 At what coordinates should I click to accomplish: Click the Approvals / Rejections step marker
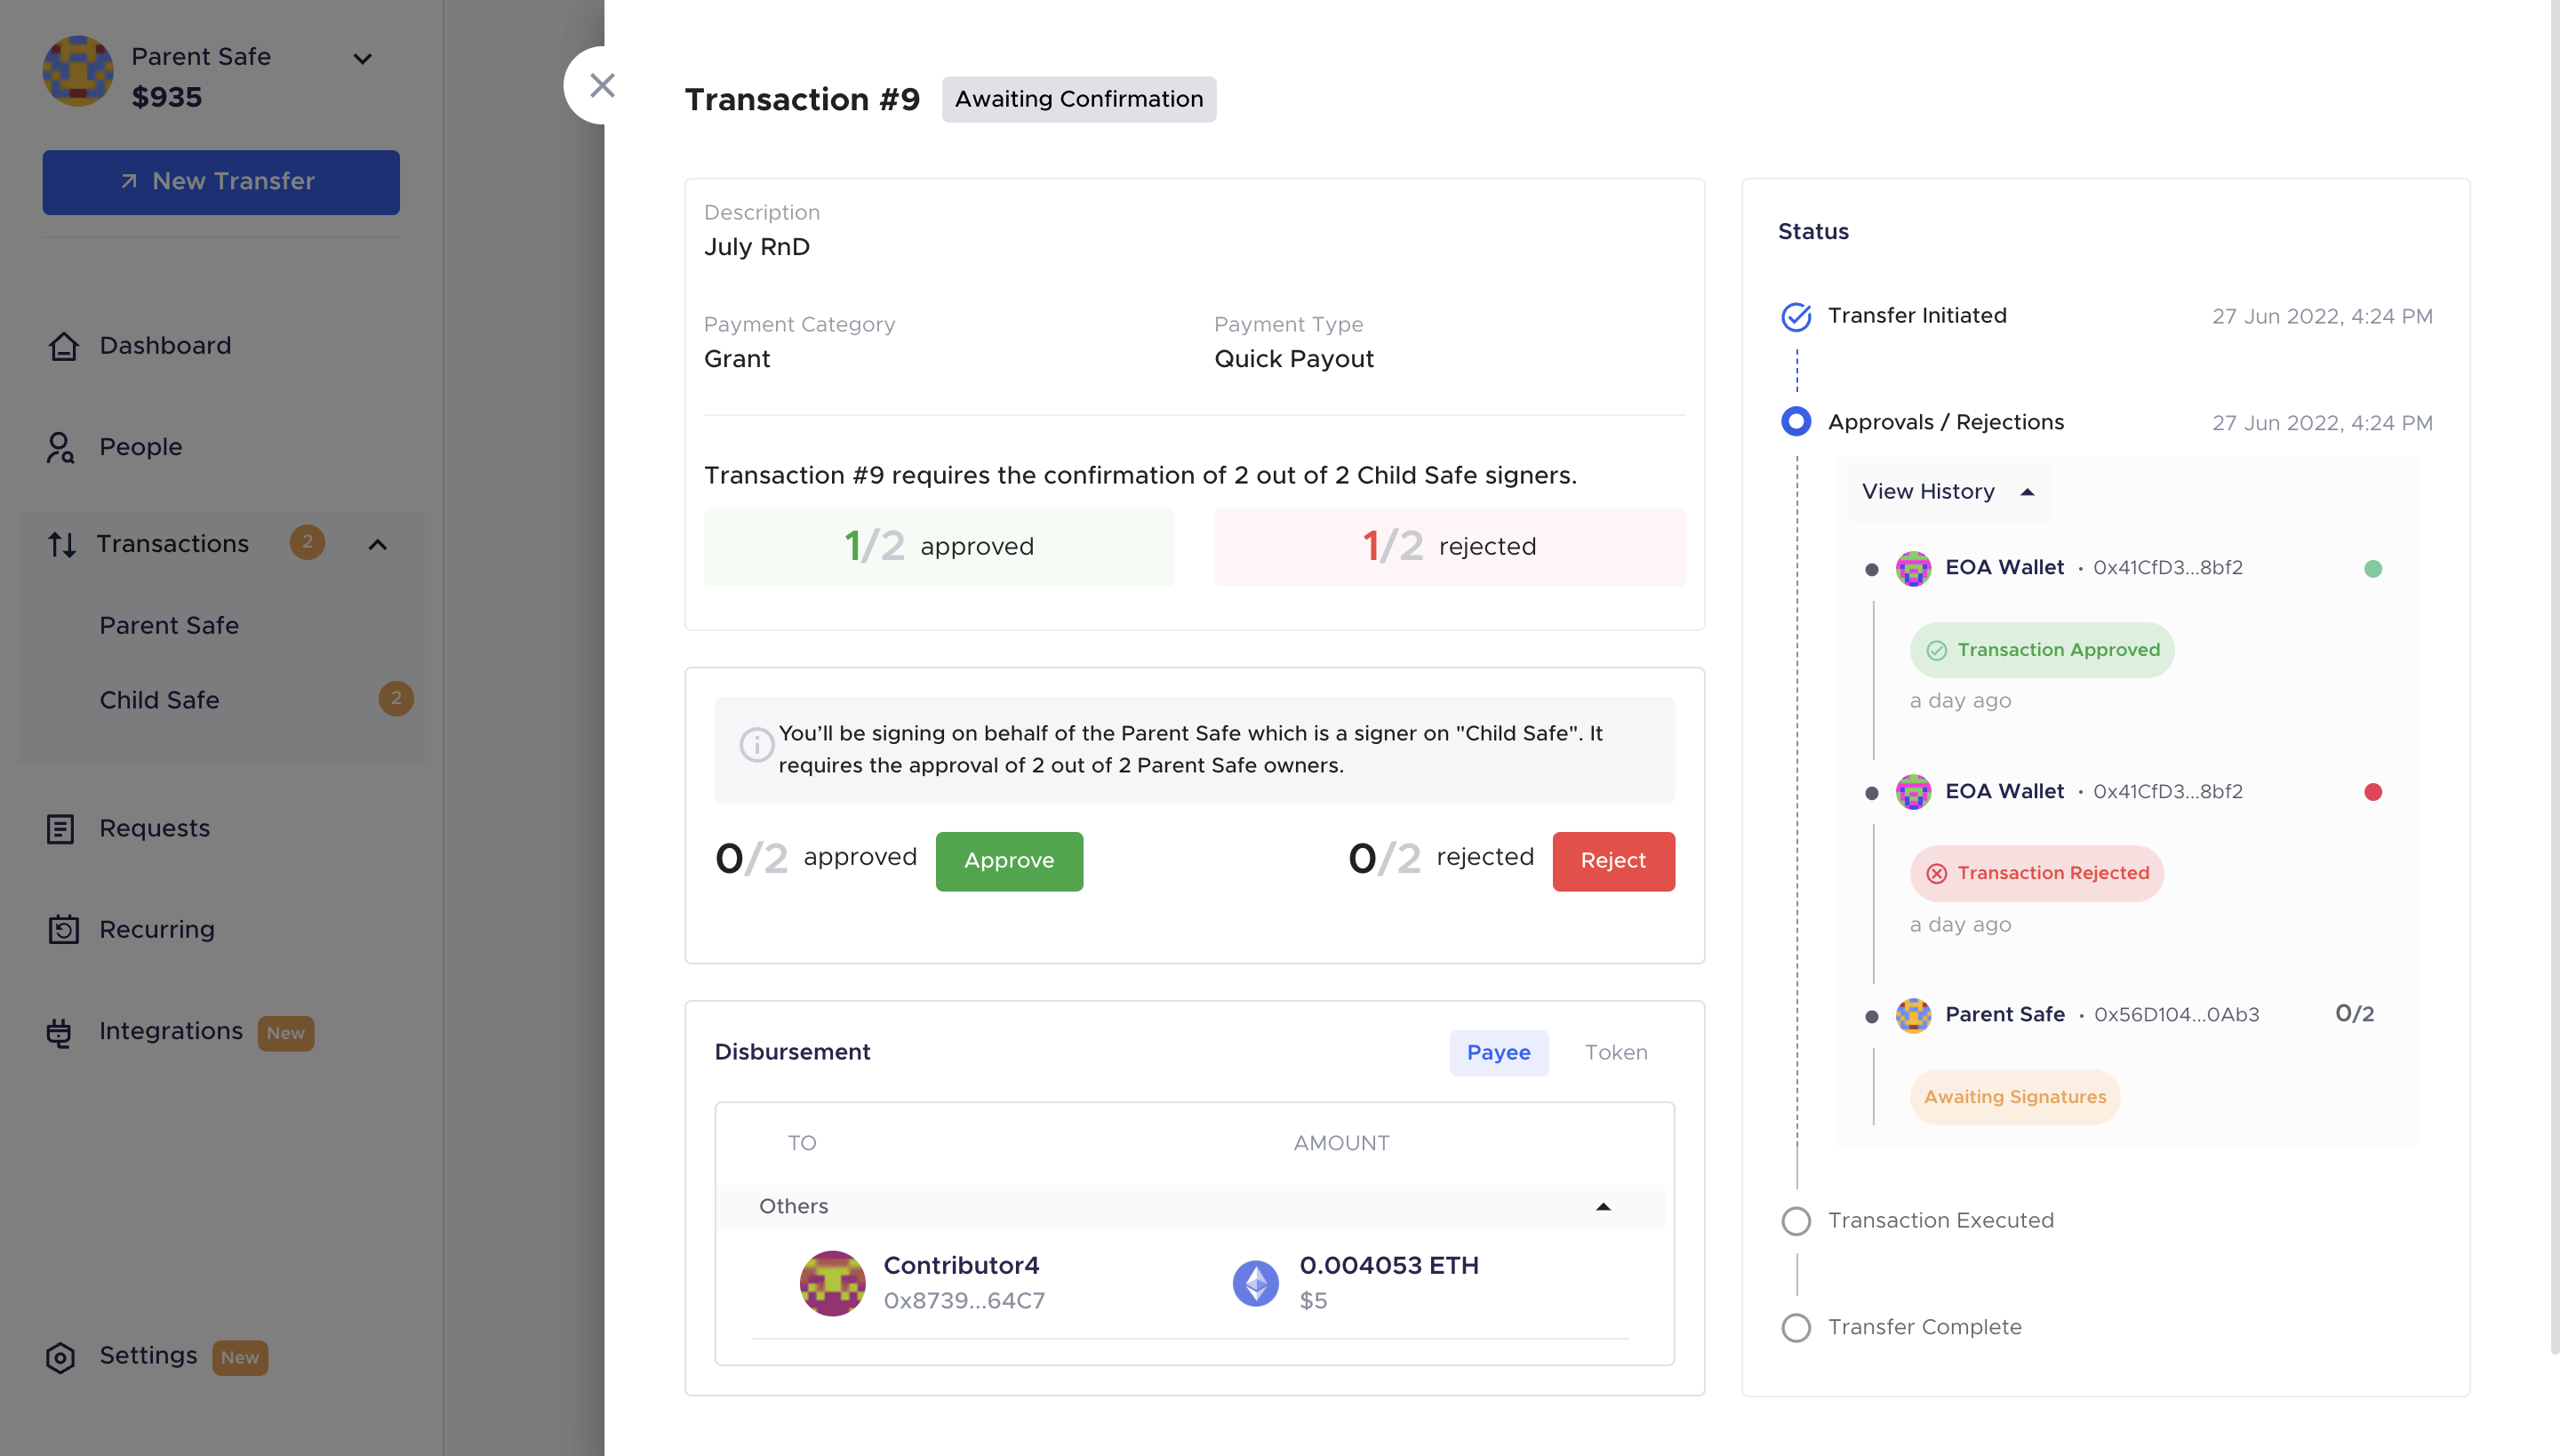pyautogui.click(x=1796, y=422)
